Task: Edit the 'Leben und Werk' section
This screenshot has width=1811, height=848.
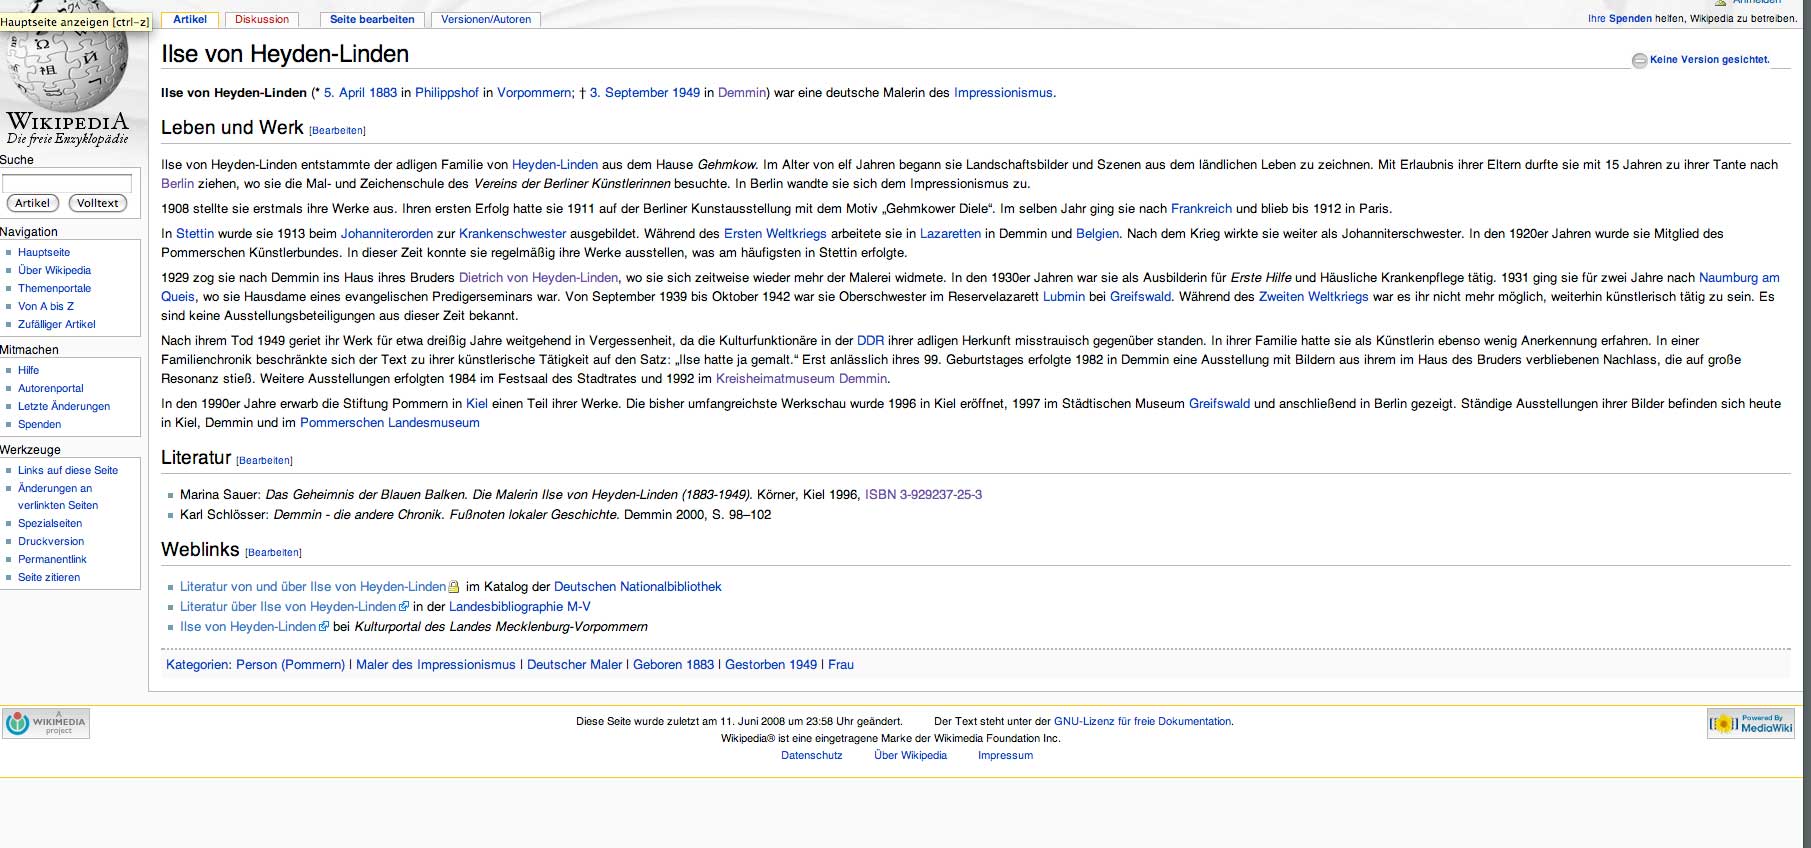Action: click(337, 131)
